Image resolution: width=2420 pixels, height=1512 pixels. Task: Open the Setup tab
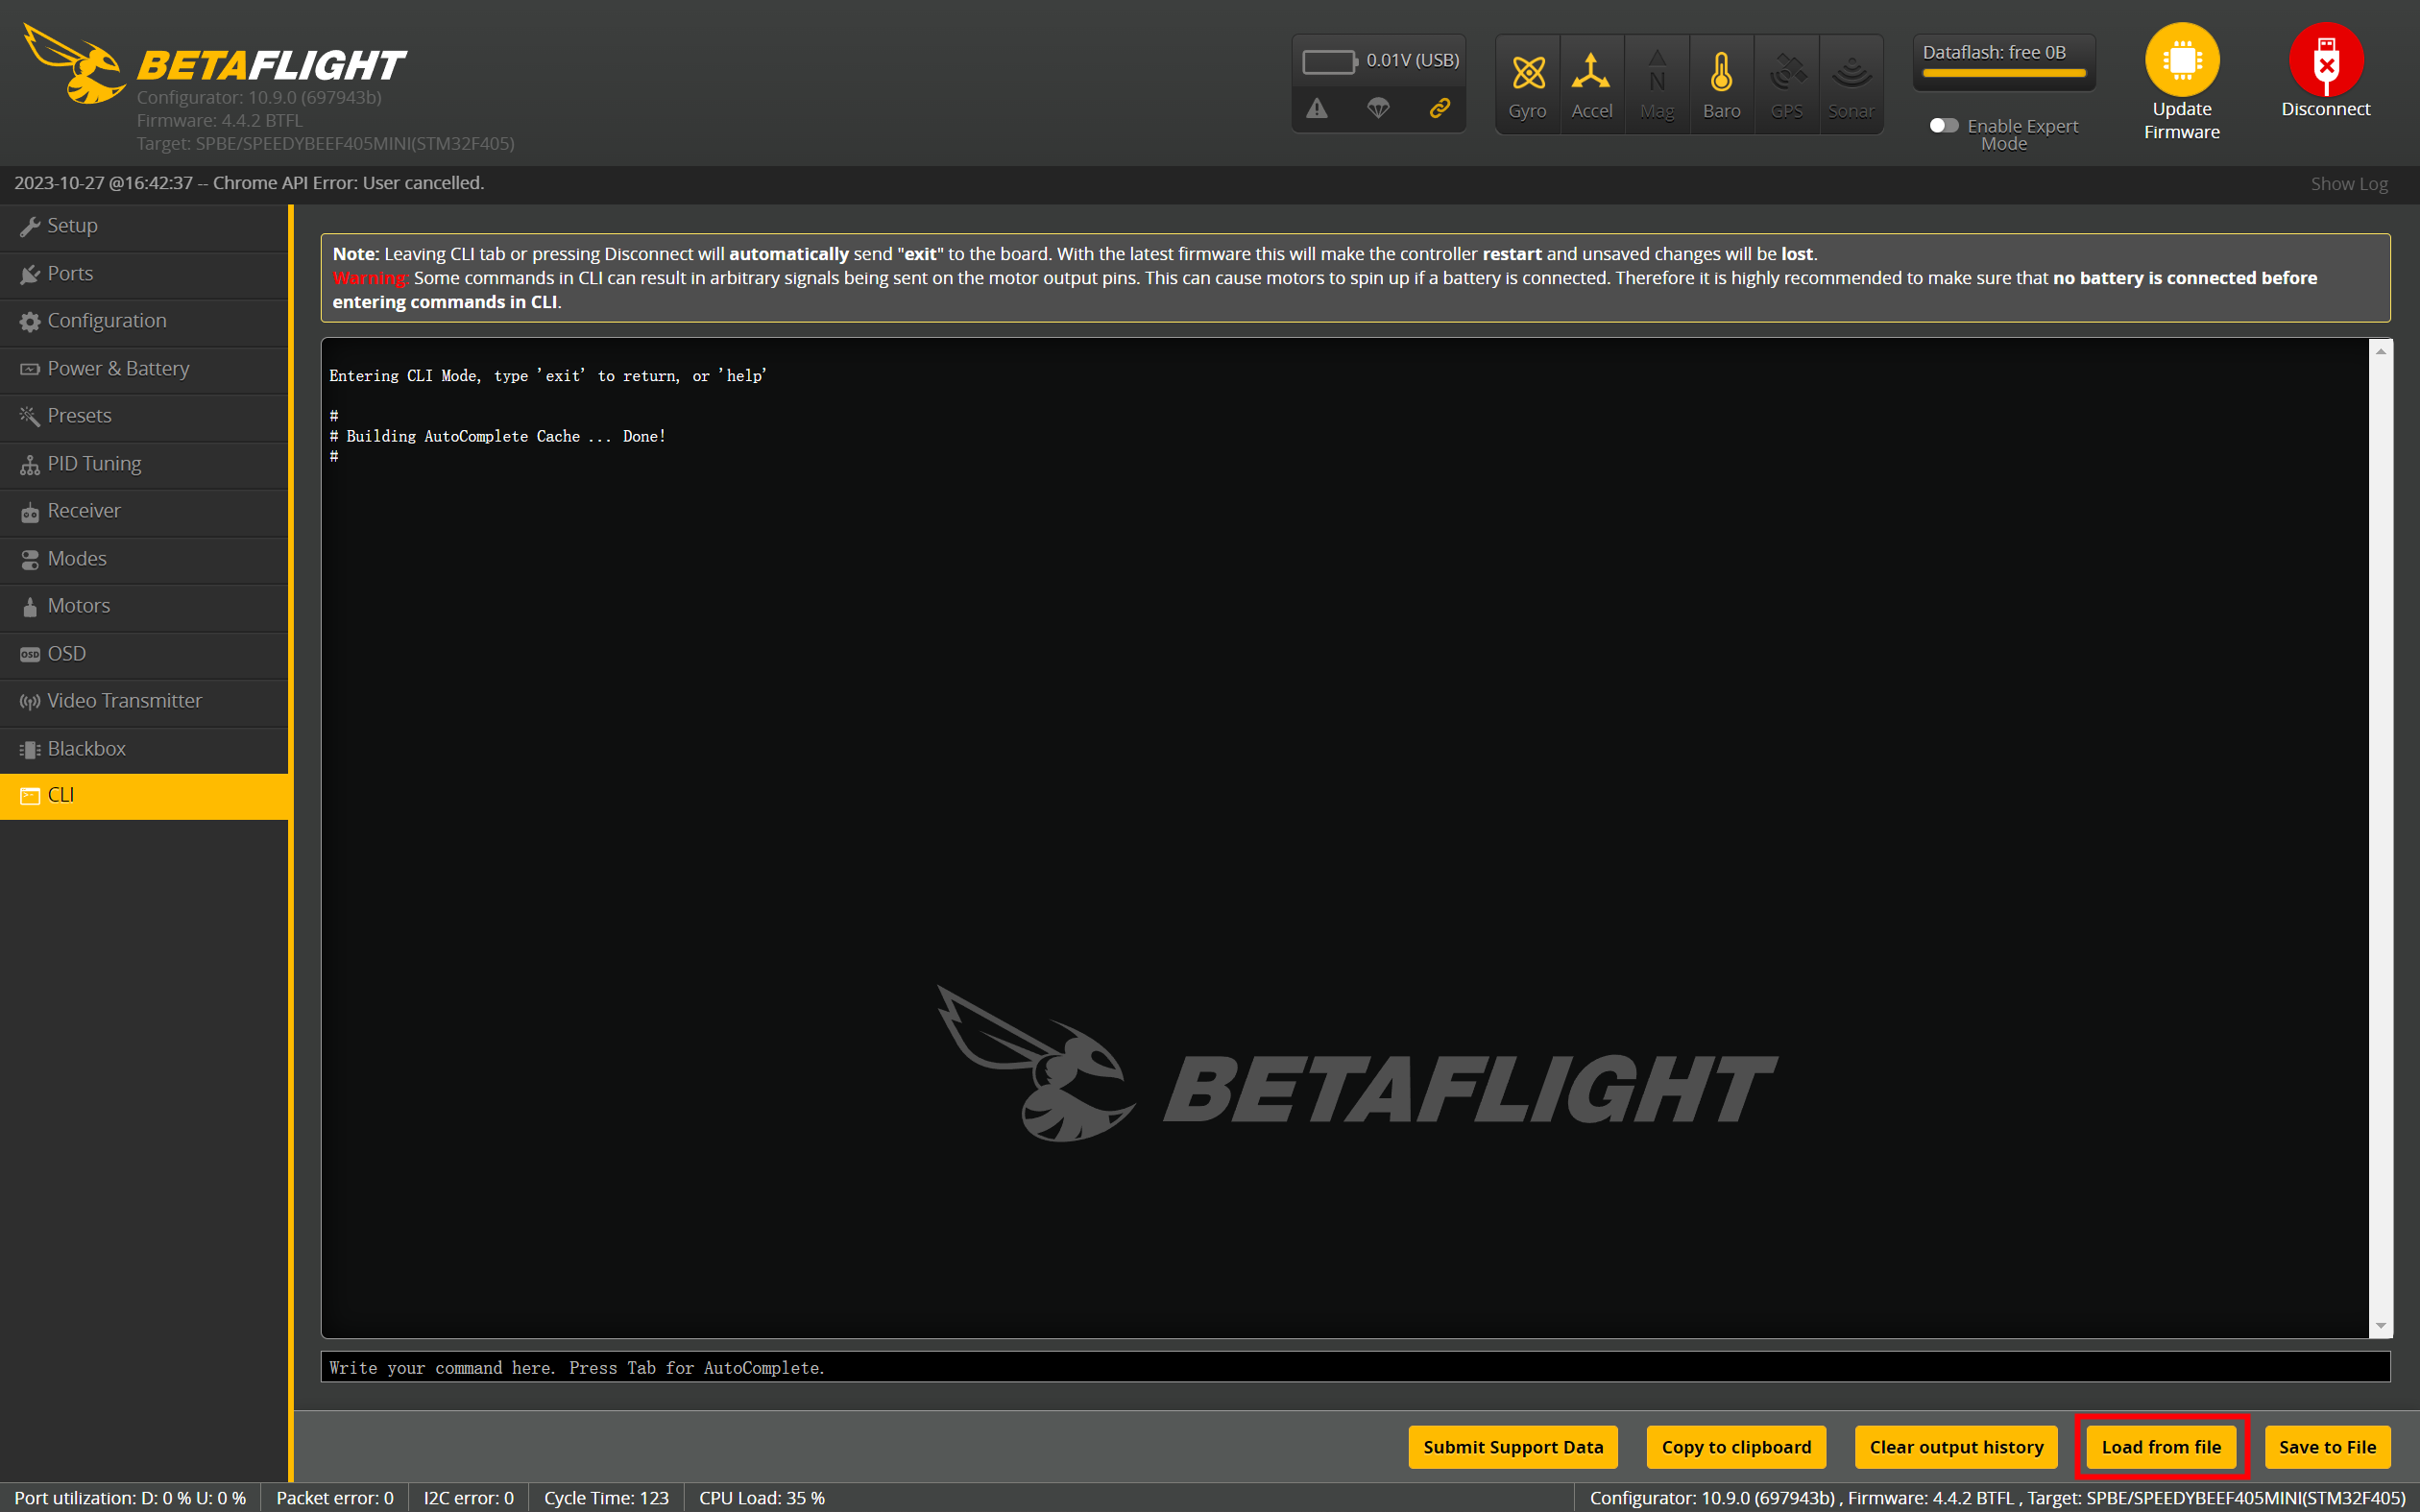point(144,227)
